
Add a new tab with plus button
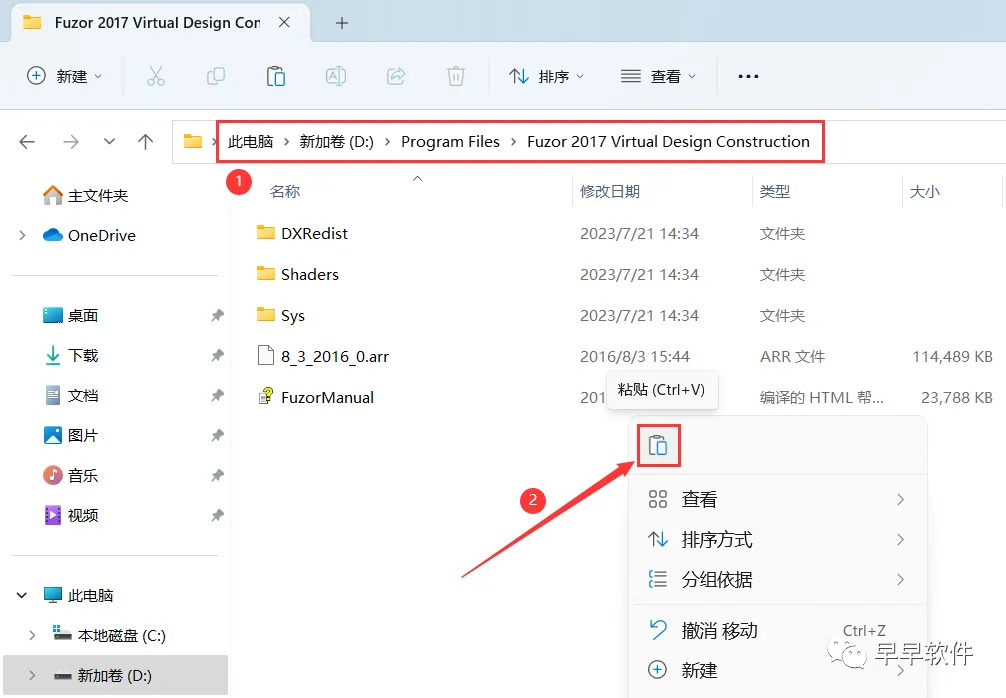(x=342, y=23)
